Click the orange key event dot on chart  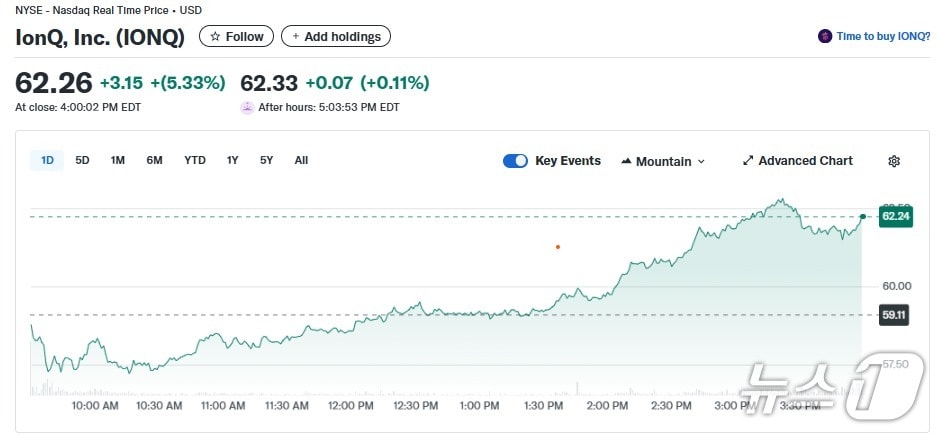coord(558,246)
